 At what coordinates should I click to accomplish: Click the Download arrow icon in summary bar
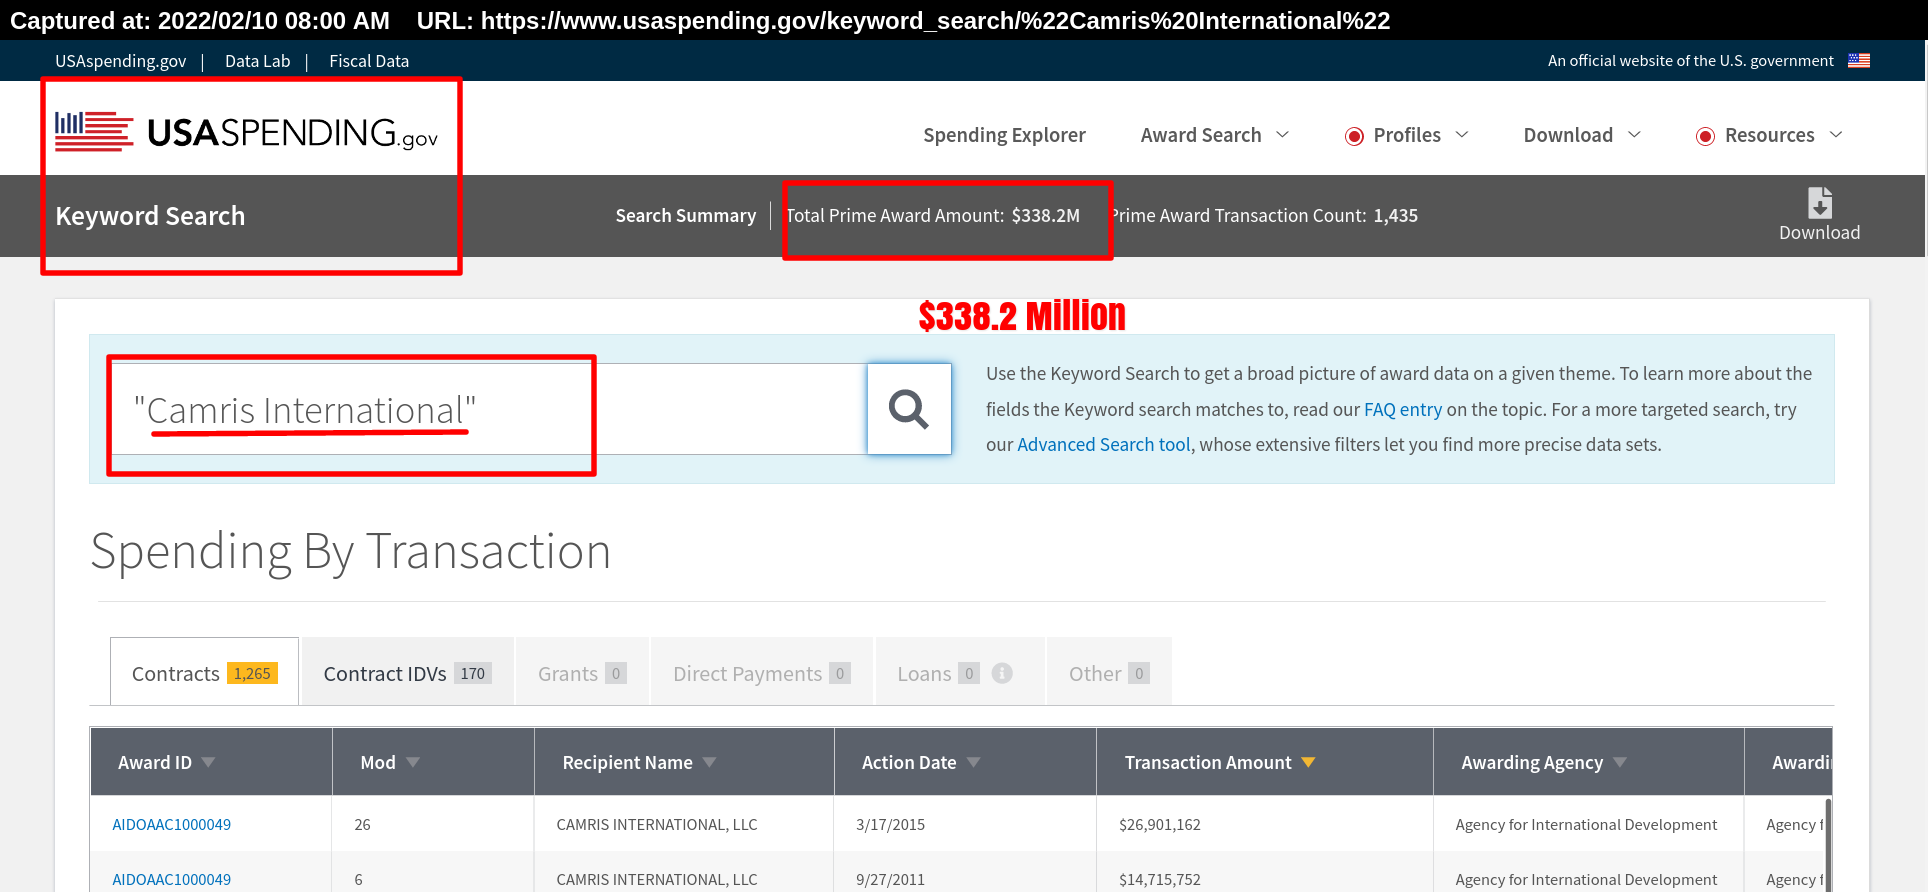tap(1820, 203)
